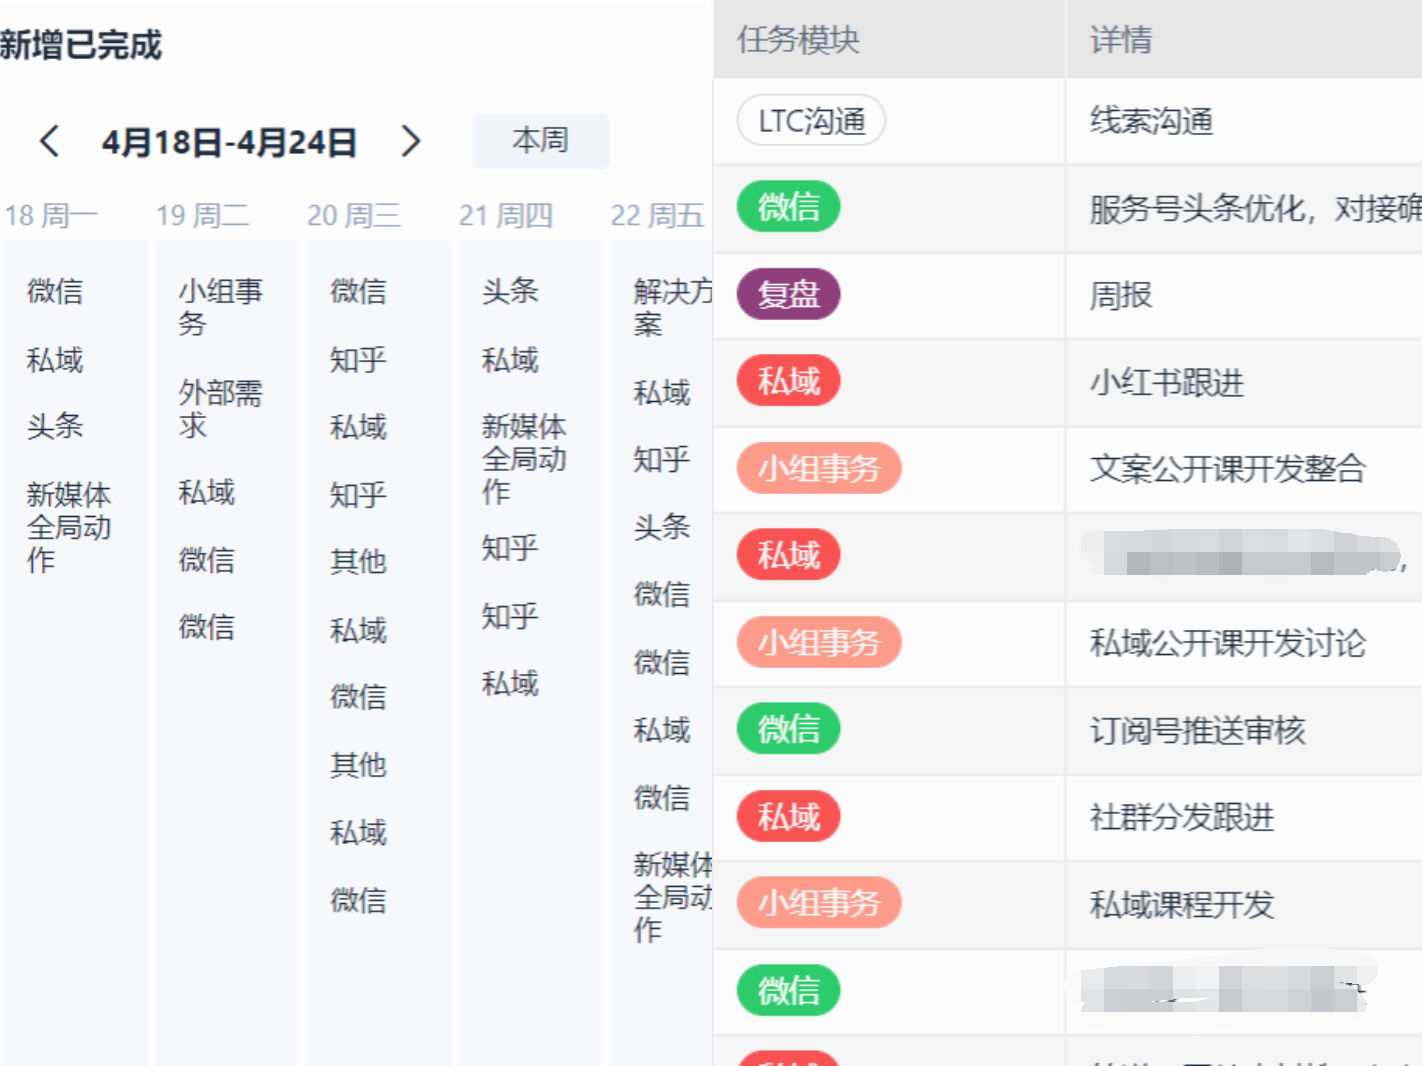Click the 本周 button

541,140
